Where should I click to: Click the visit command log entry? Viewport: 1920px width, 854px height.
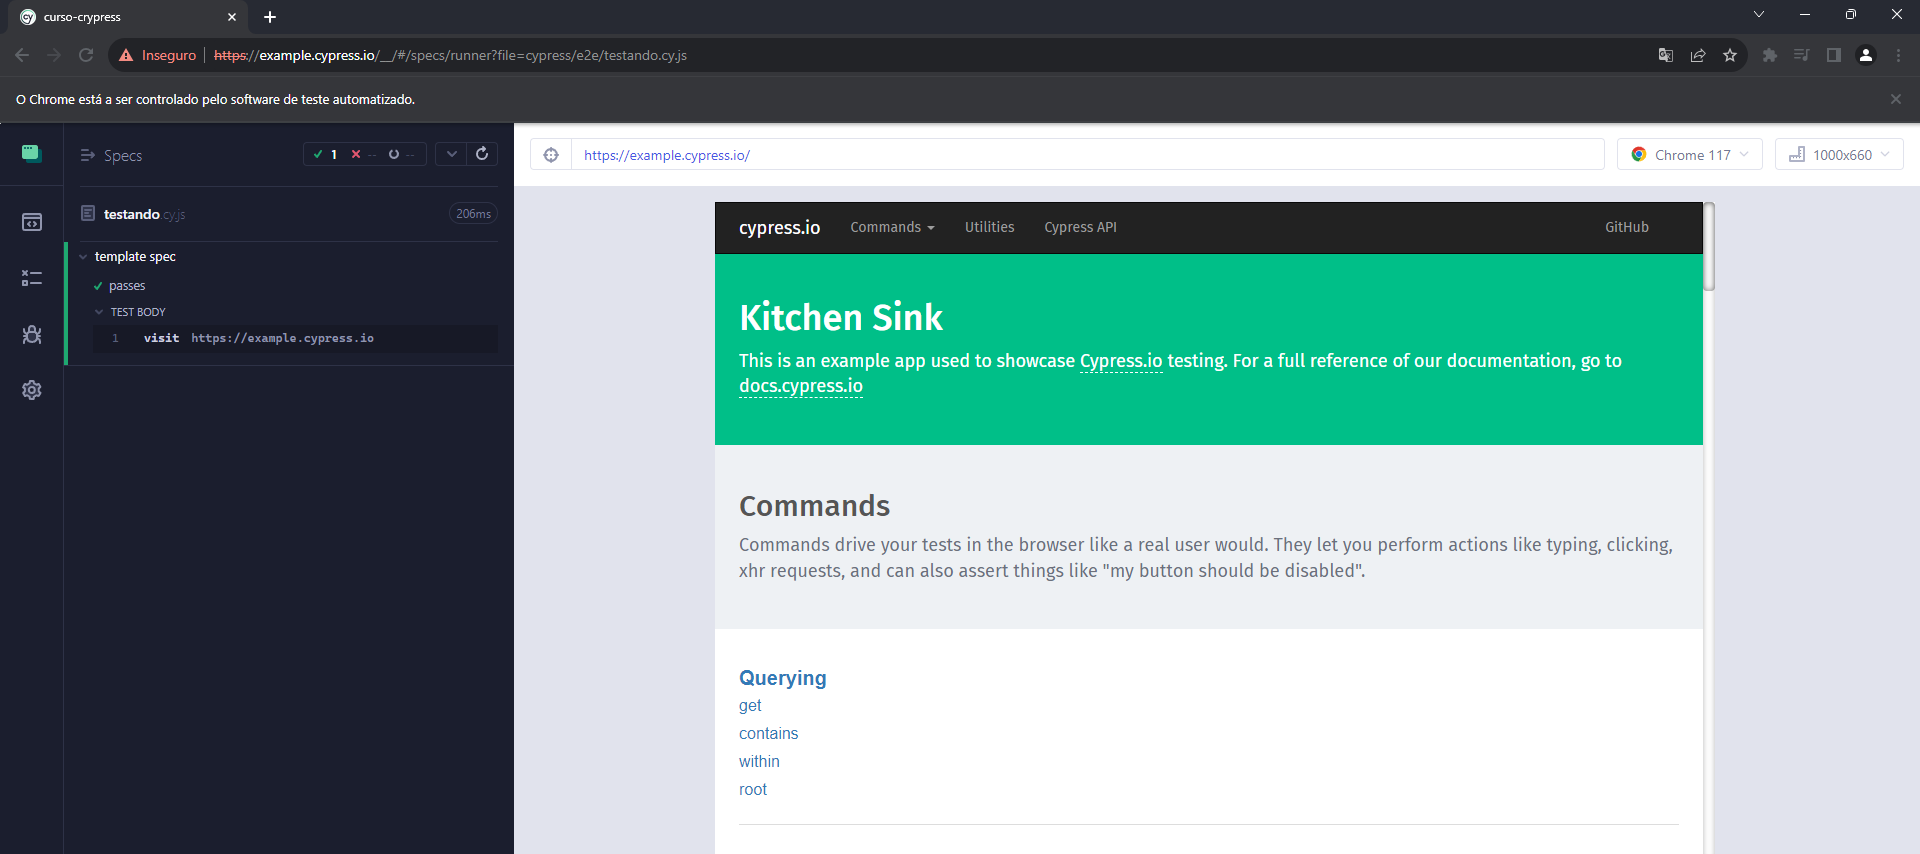point(296,339)
